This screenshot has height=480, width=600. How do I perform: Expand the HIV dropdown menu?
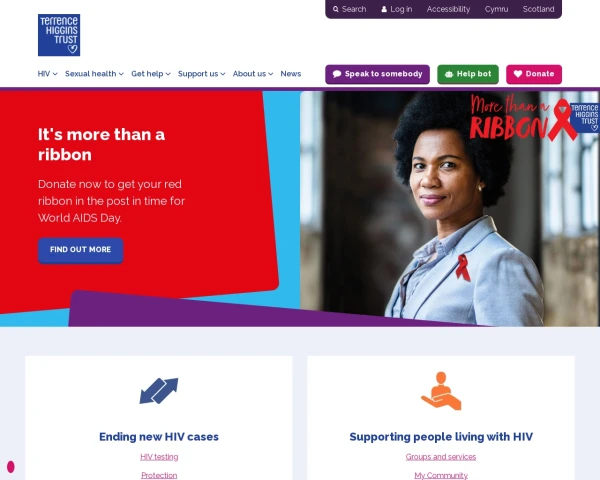(x=47, y=74)
